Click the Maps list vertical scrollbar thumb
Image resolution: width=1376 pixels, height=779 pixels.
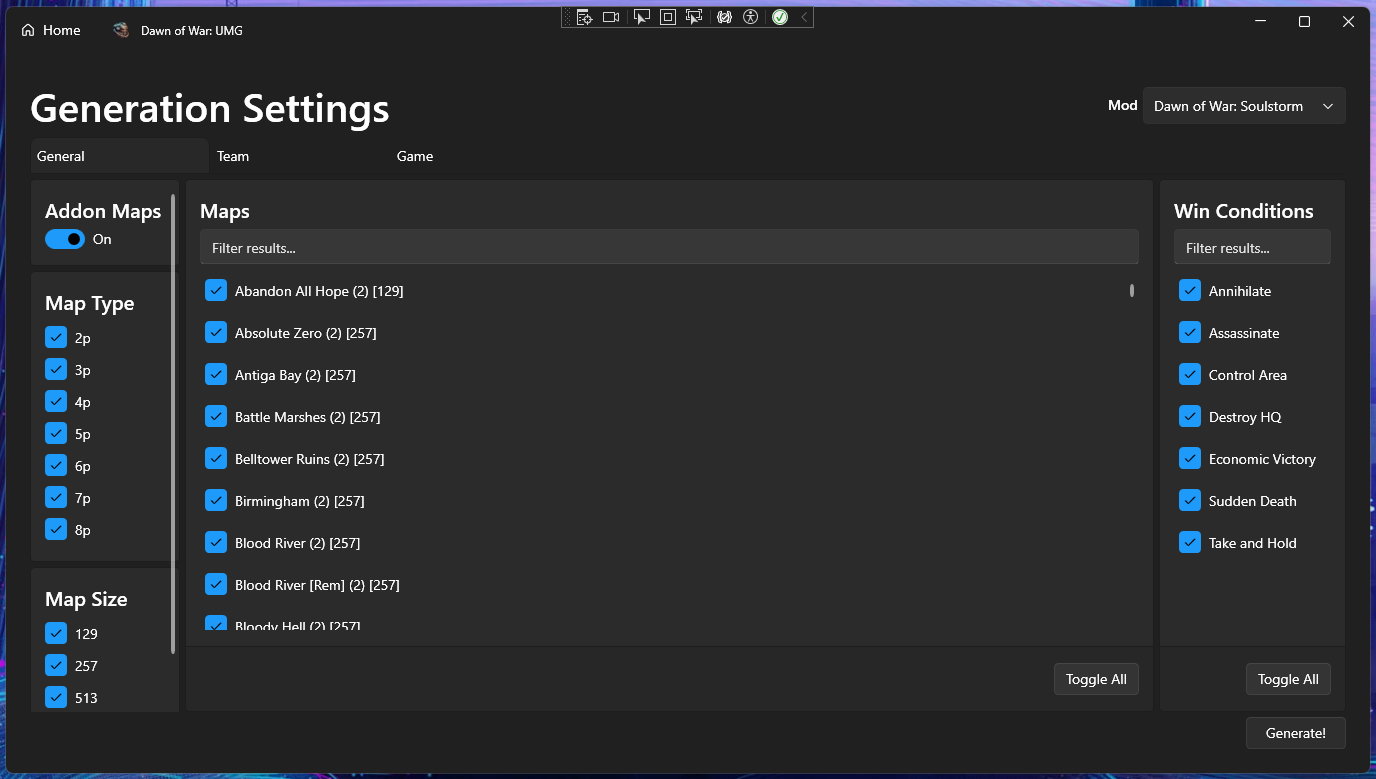click(x=1132, y=290)
